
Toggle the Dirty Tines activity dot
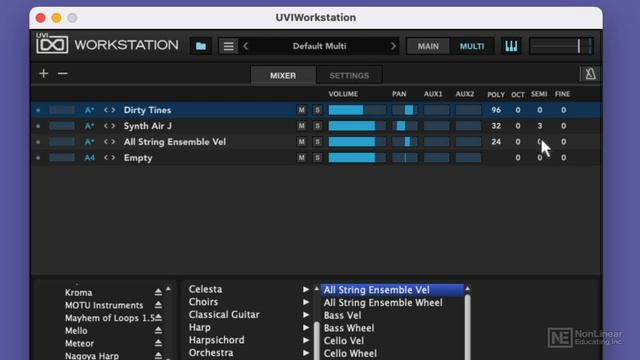38,110
